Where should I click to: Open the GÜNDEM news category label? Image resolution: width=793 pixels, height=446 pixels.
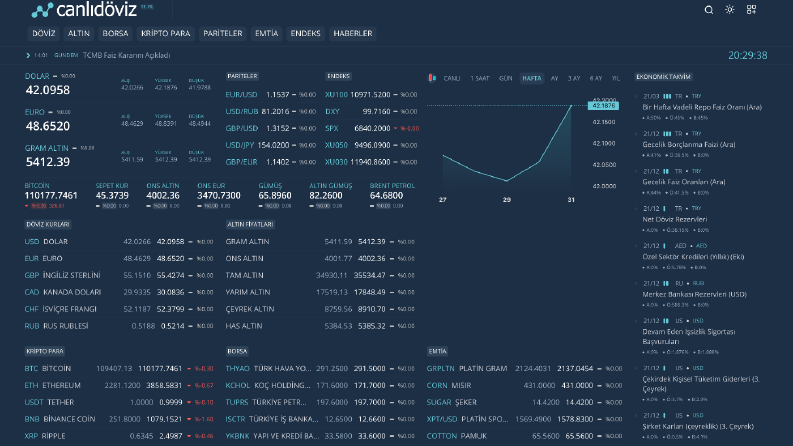click(66, 55)
